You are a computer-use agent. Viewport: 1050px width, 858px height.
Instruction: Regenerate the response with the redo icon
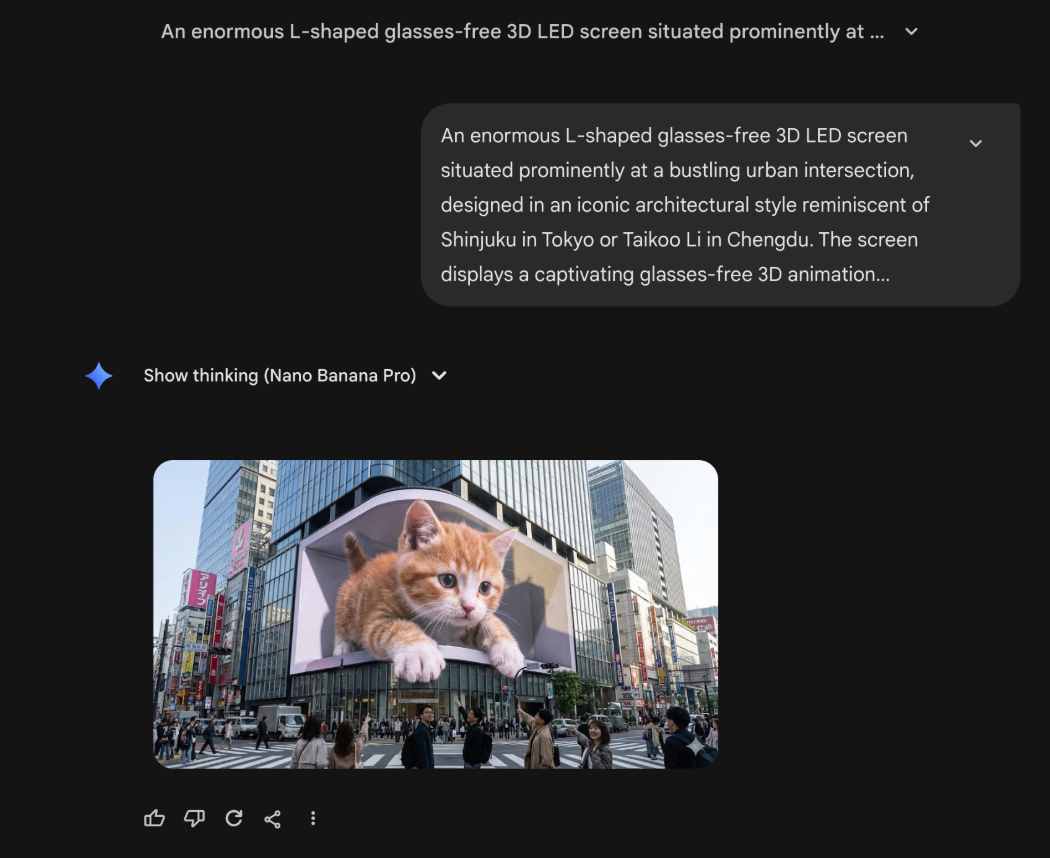[x=234, y=818]
